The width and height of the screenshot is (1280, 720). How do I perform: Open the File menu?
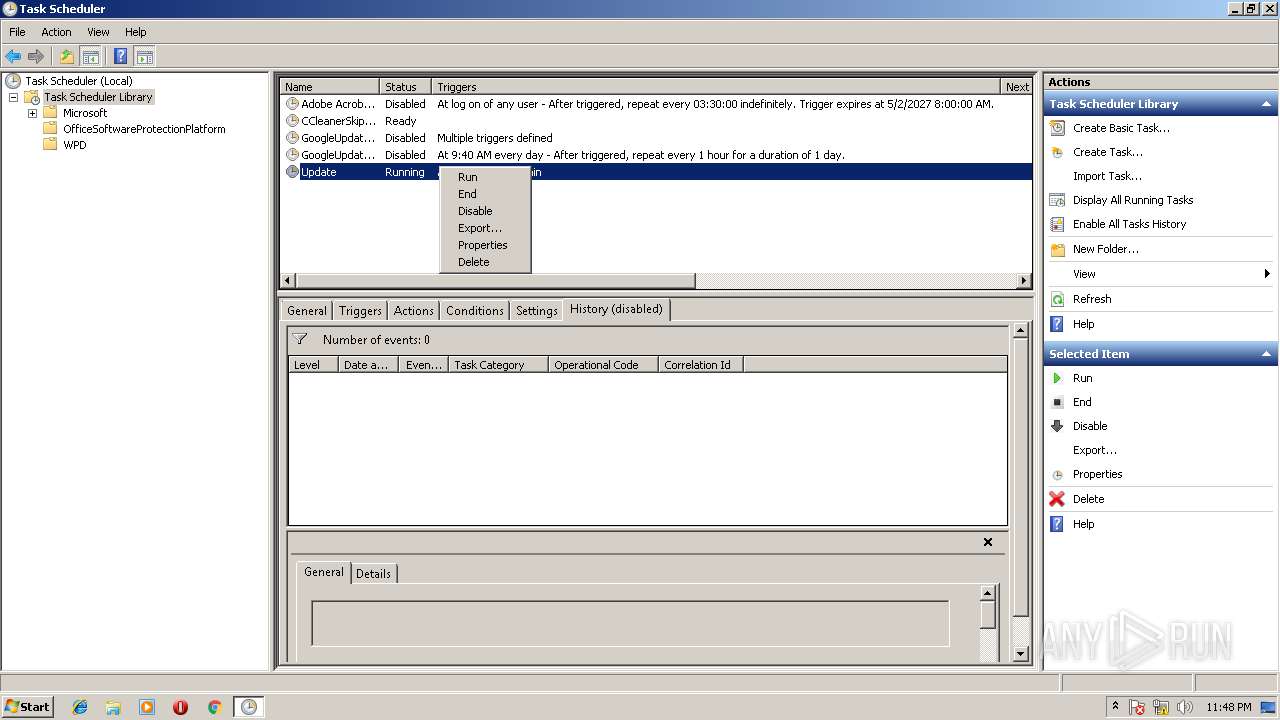17,32
